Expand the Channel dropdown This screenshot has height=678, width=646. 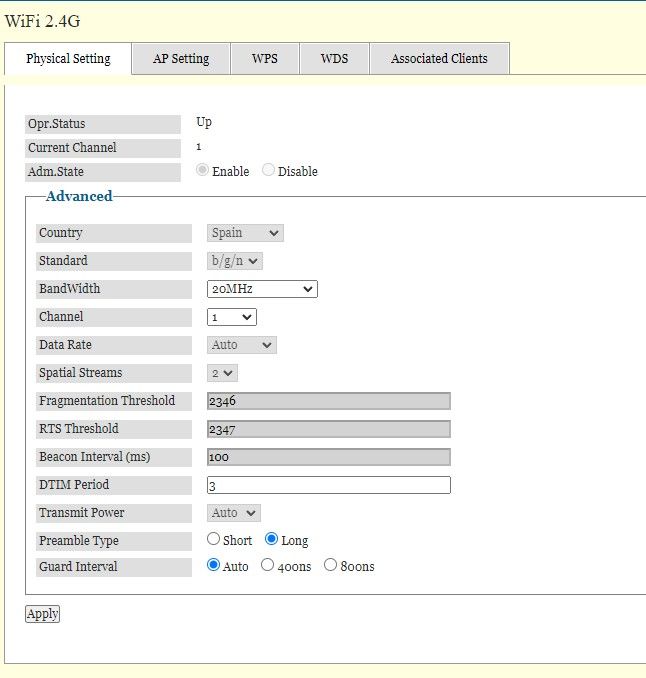click(x=232, y=317)
